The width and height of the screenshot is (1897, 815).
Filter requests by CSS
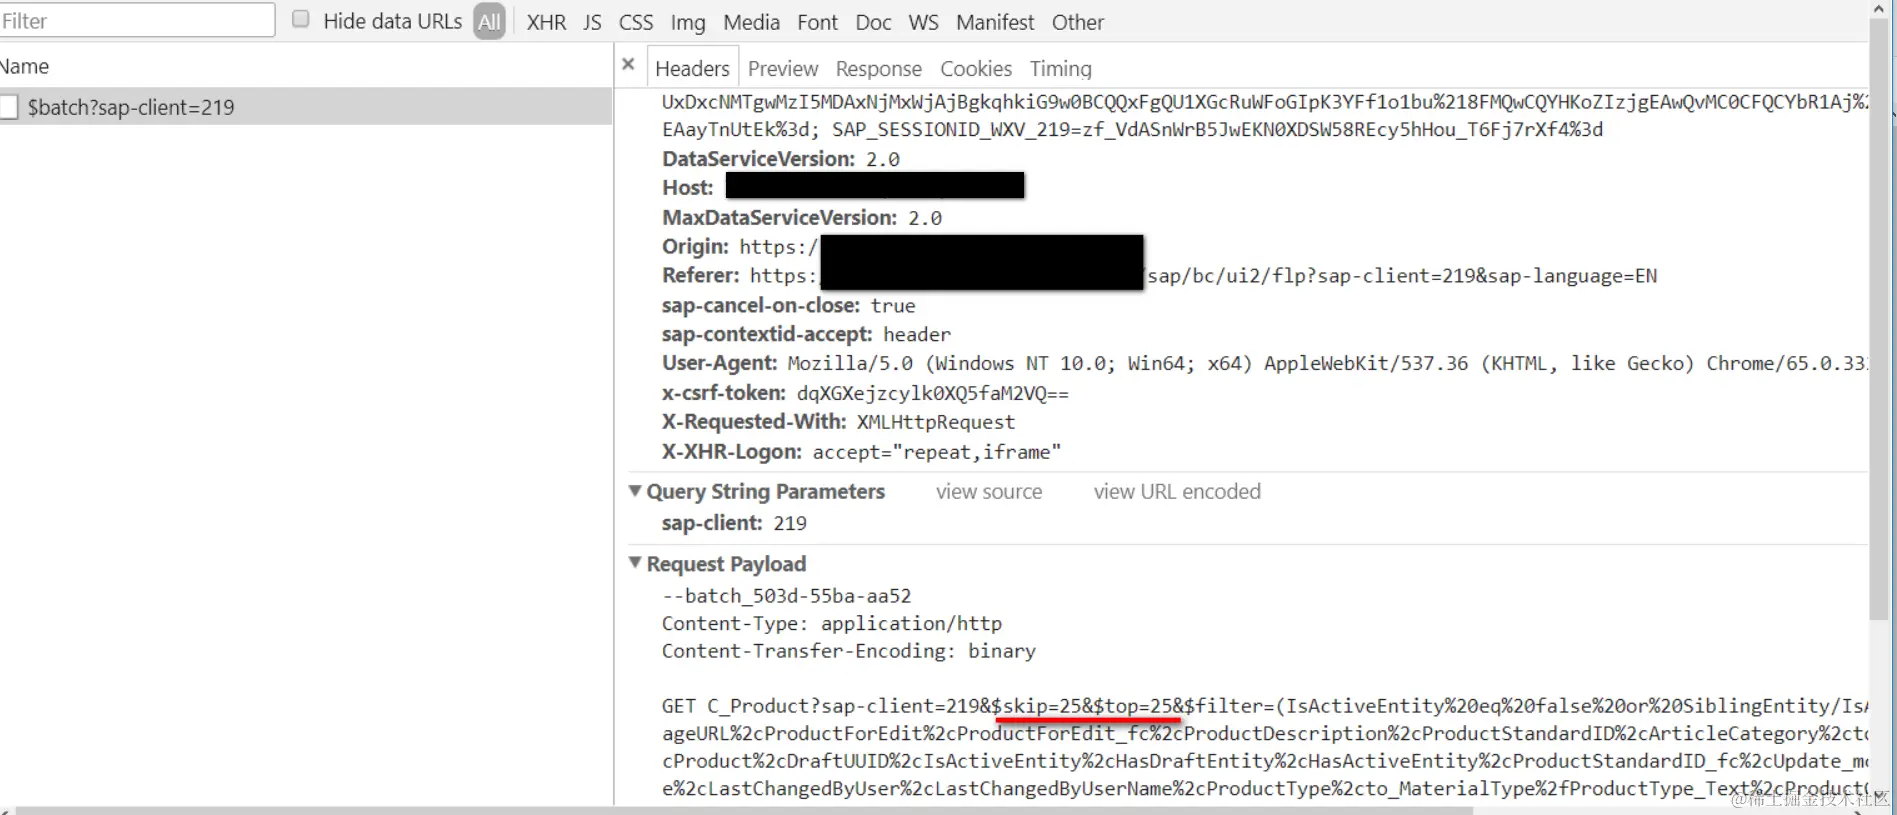tap(636, 22)
